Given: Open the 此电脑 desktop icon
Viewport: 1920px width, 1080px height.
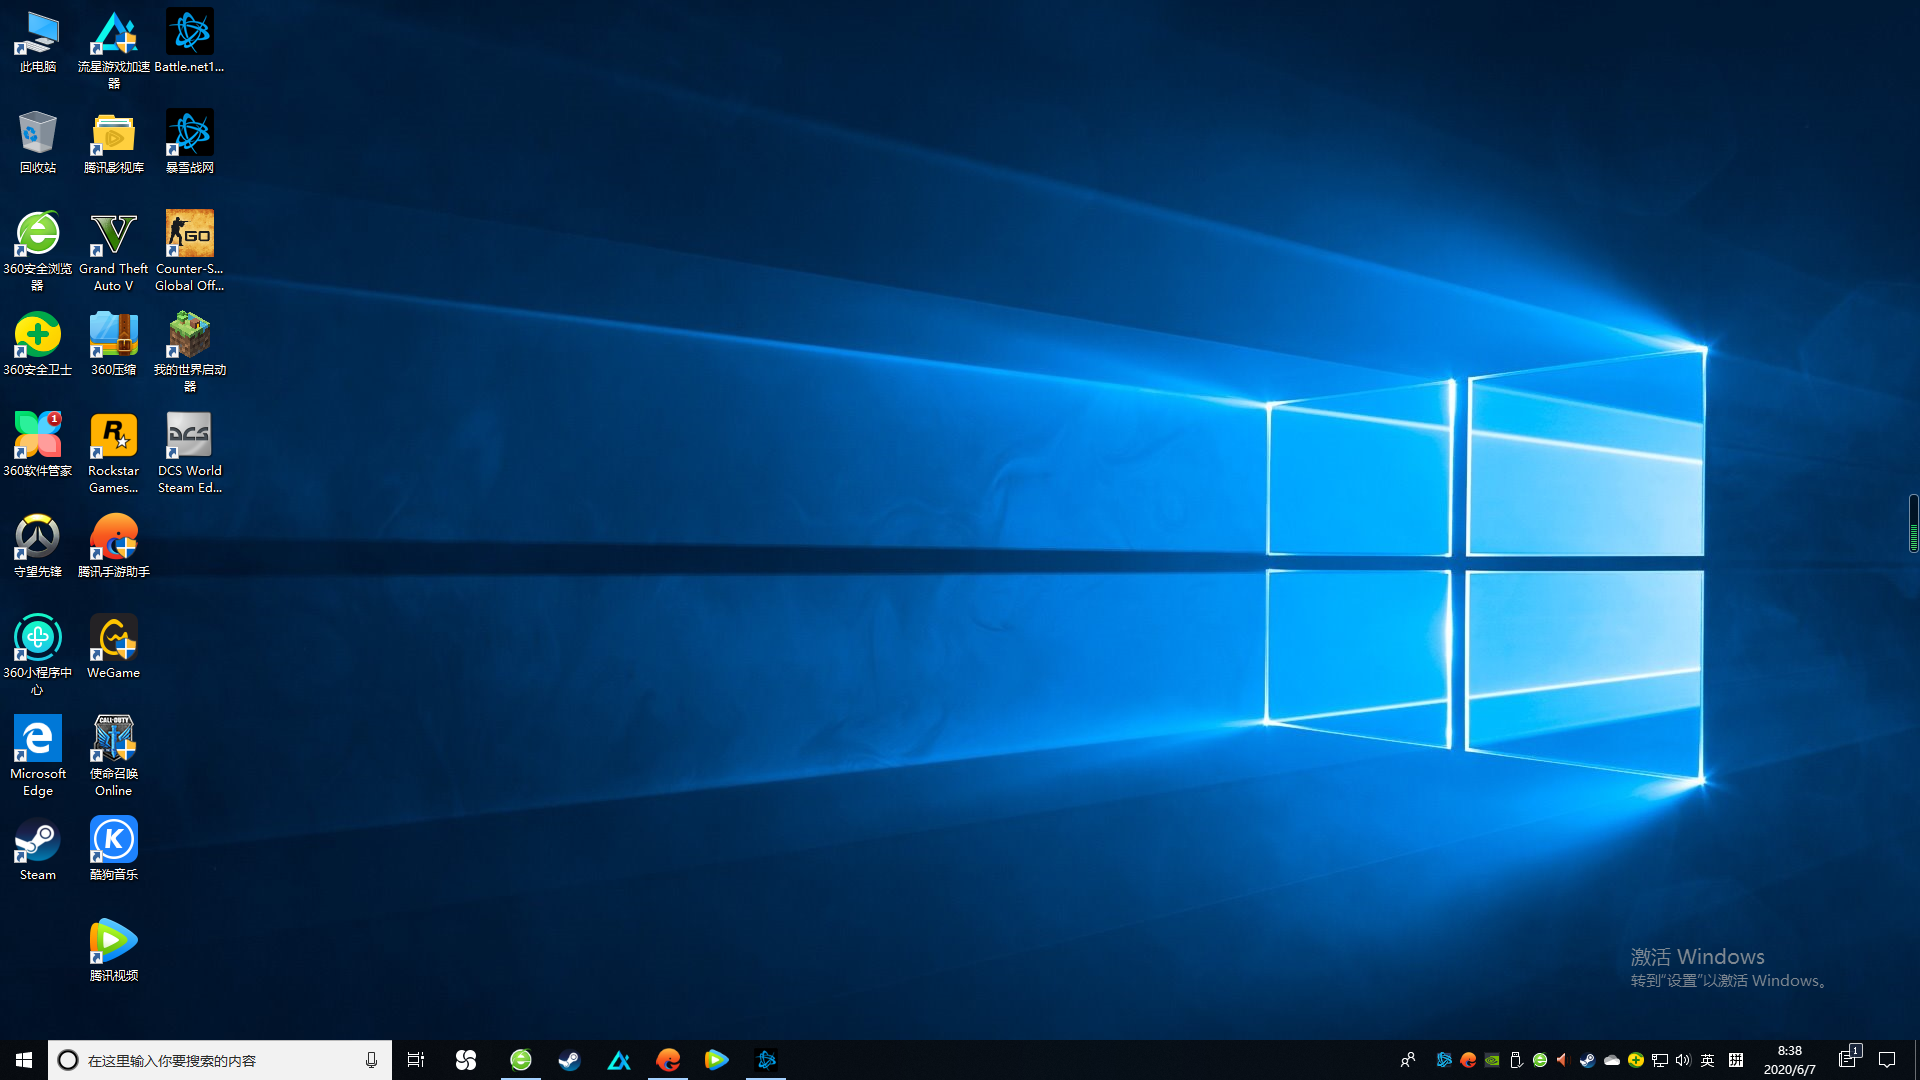Looking at the screenshot, I should point(38,42).
